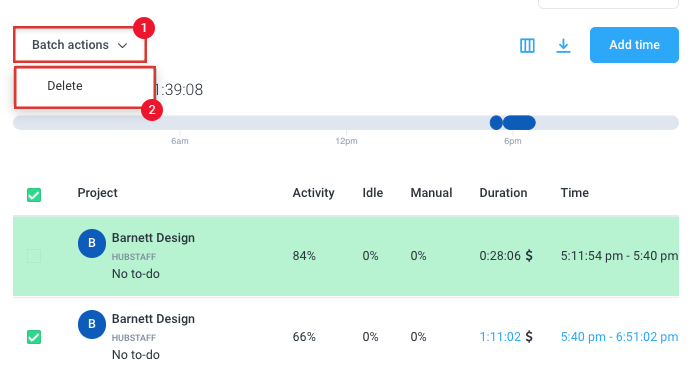Toggle the select-all checkbox in the header
This screenshot has width=700, height=388.
click(34, 195)
